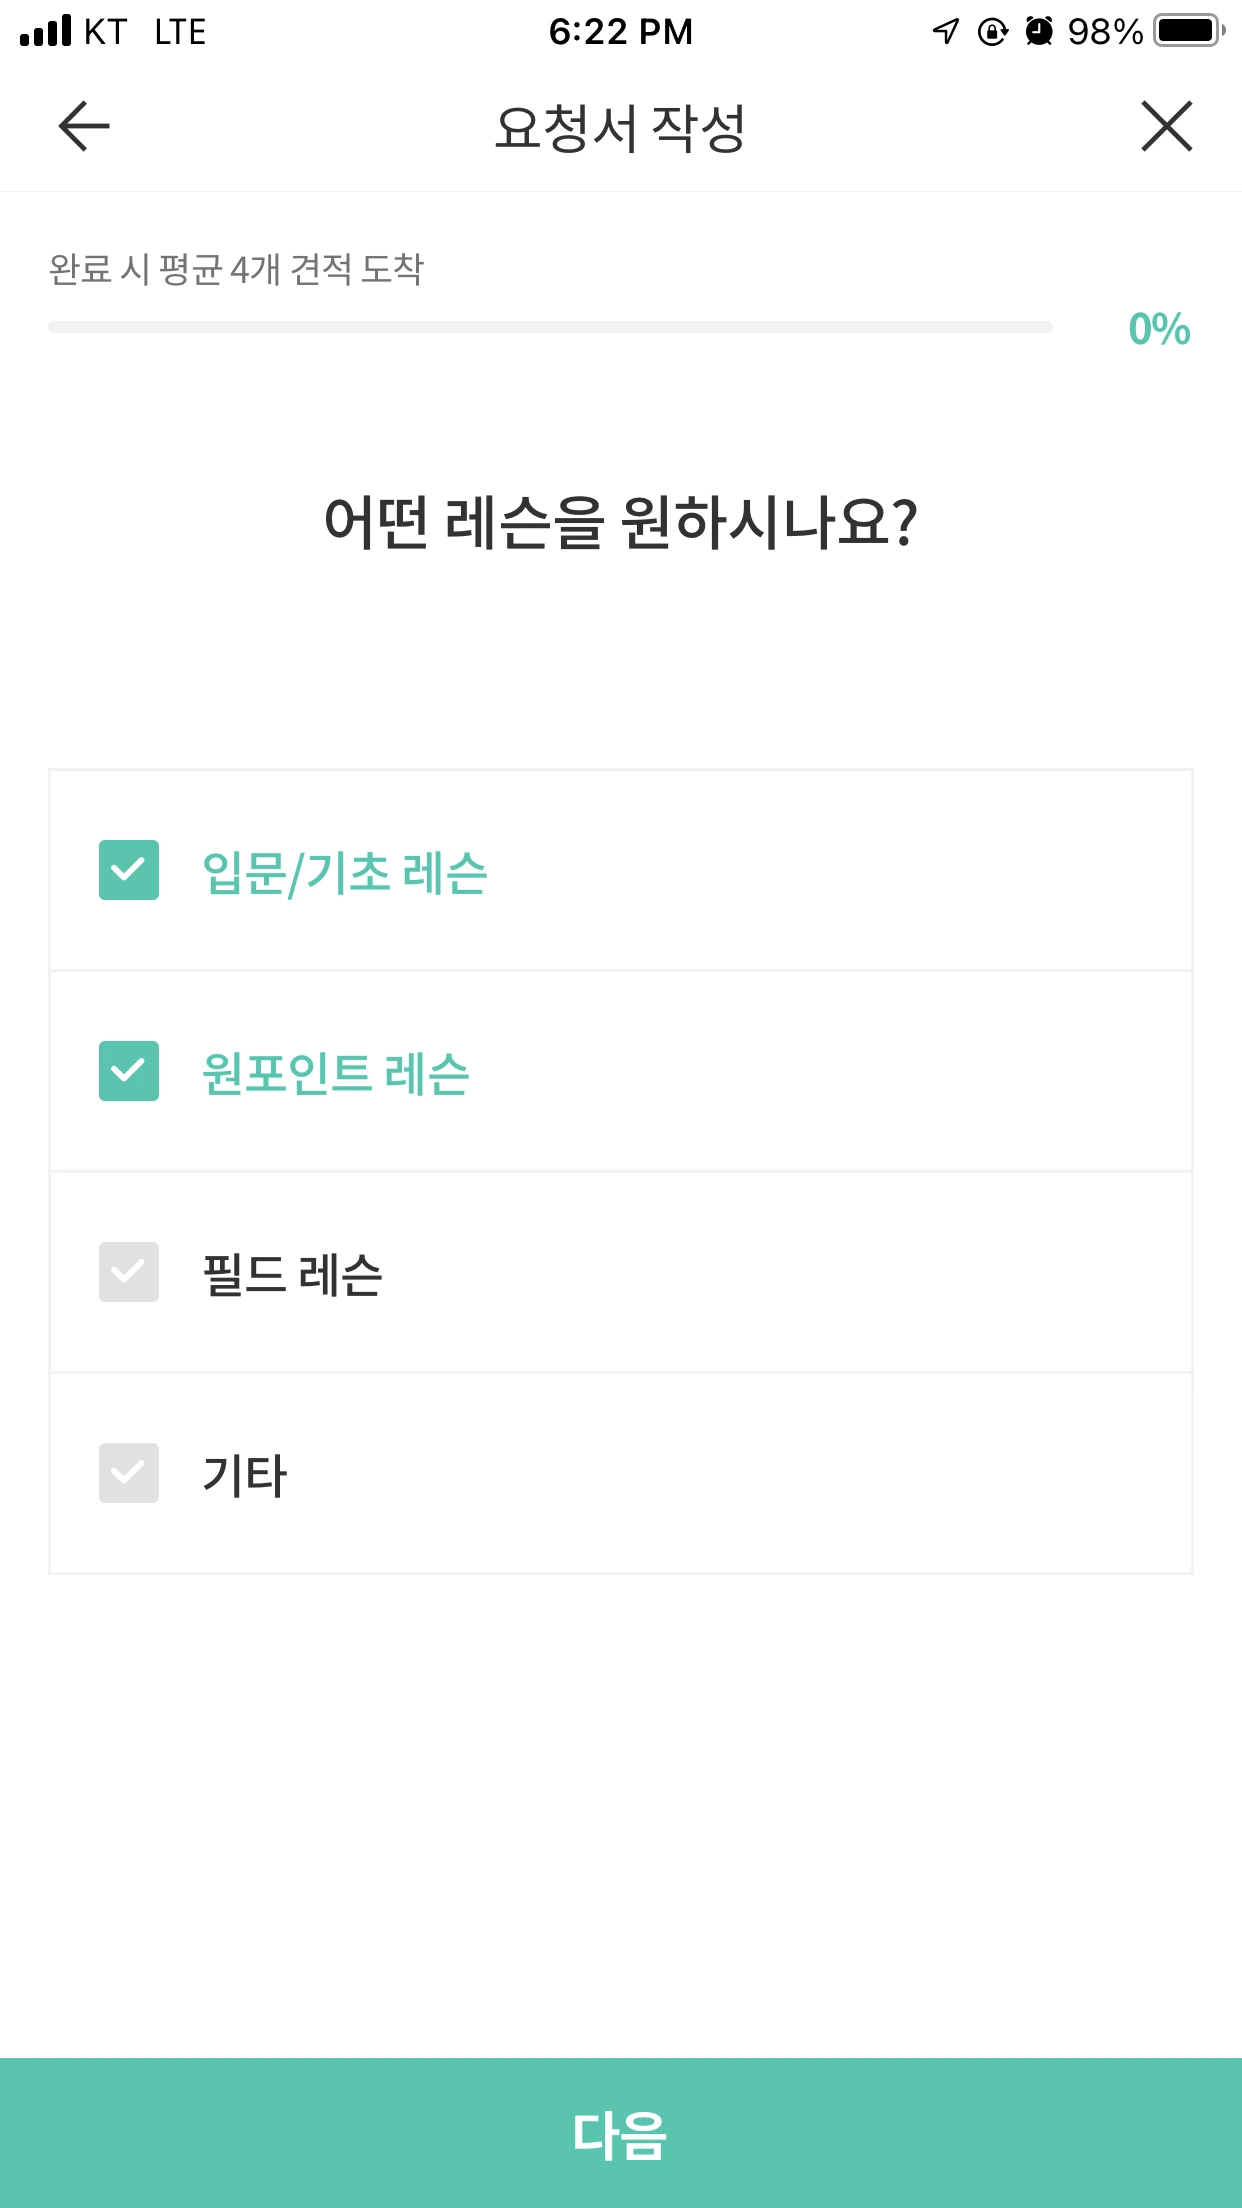The width and height of the screenshot is (1242, 2208).
Task: Uncheck the 입문/기초 레슨 checkbox
Action: 129,870
